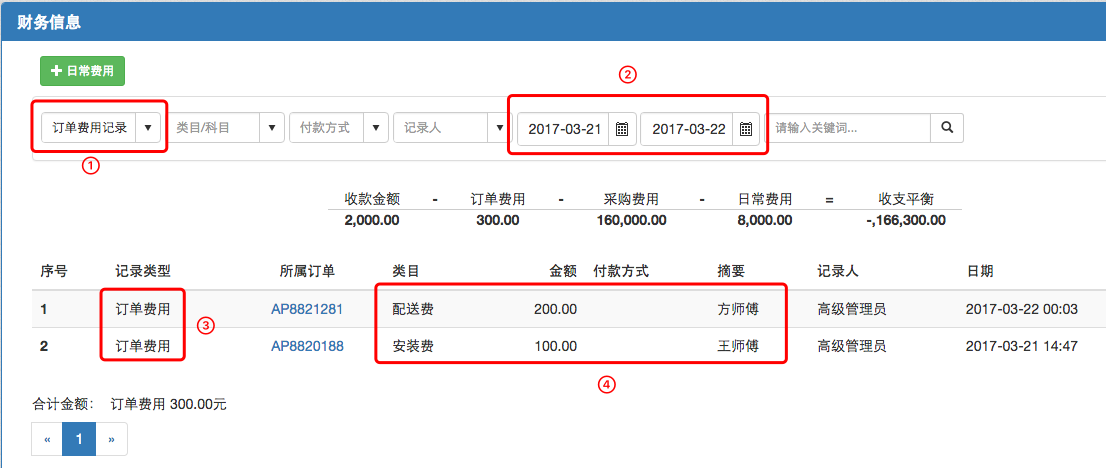Click the 记录类型 column header
The height and width of the screenshot is (468, 1106).
pos(143,271)
